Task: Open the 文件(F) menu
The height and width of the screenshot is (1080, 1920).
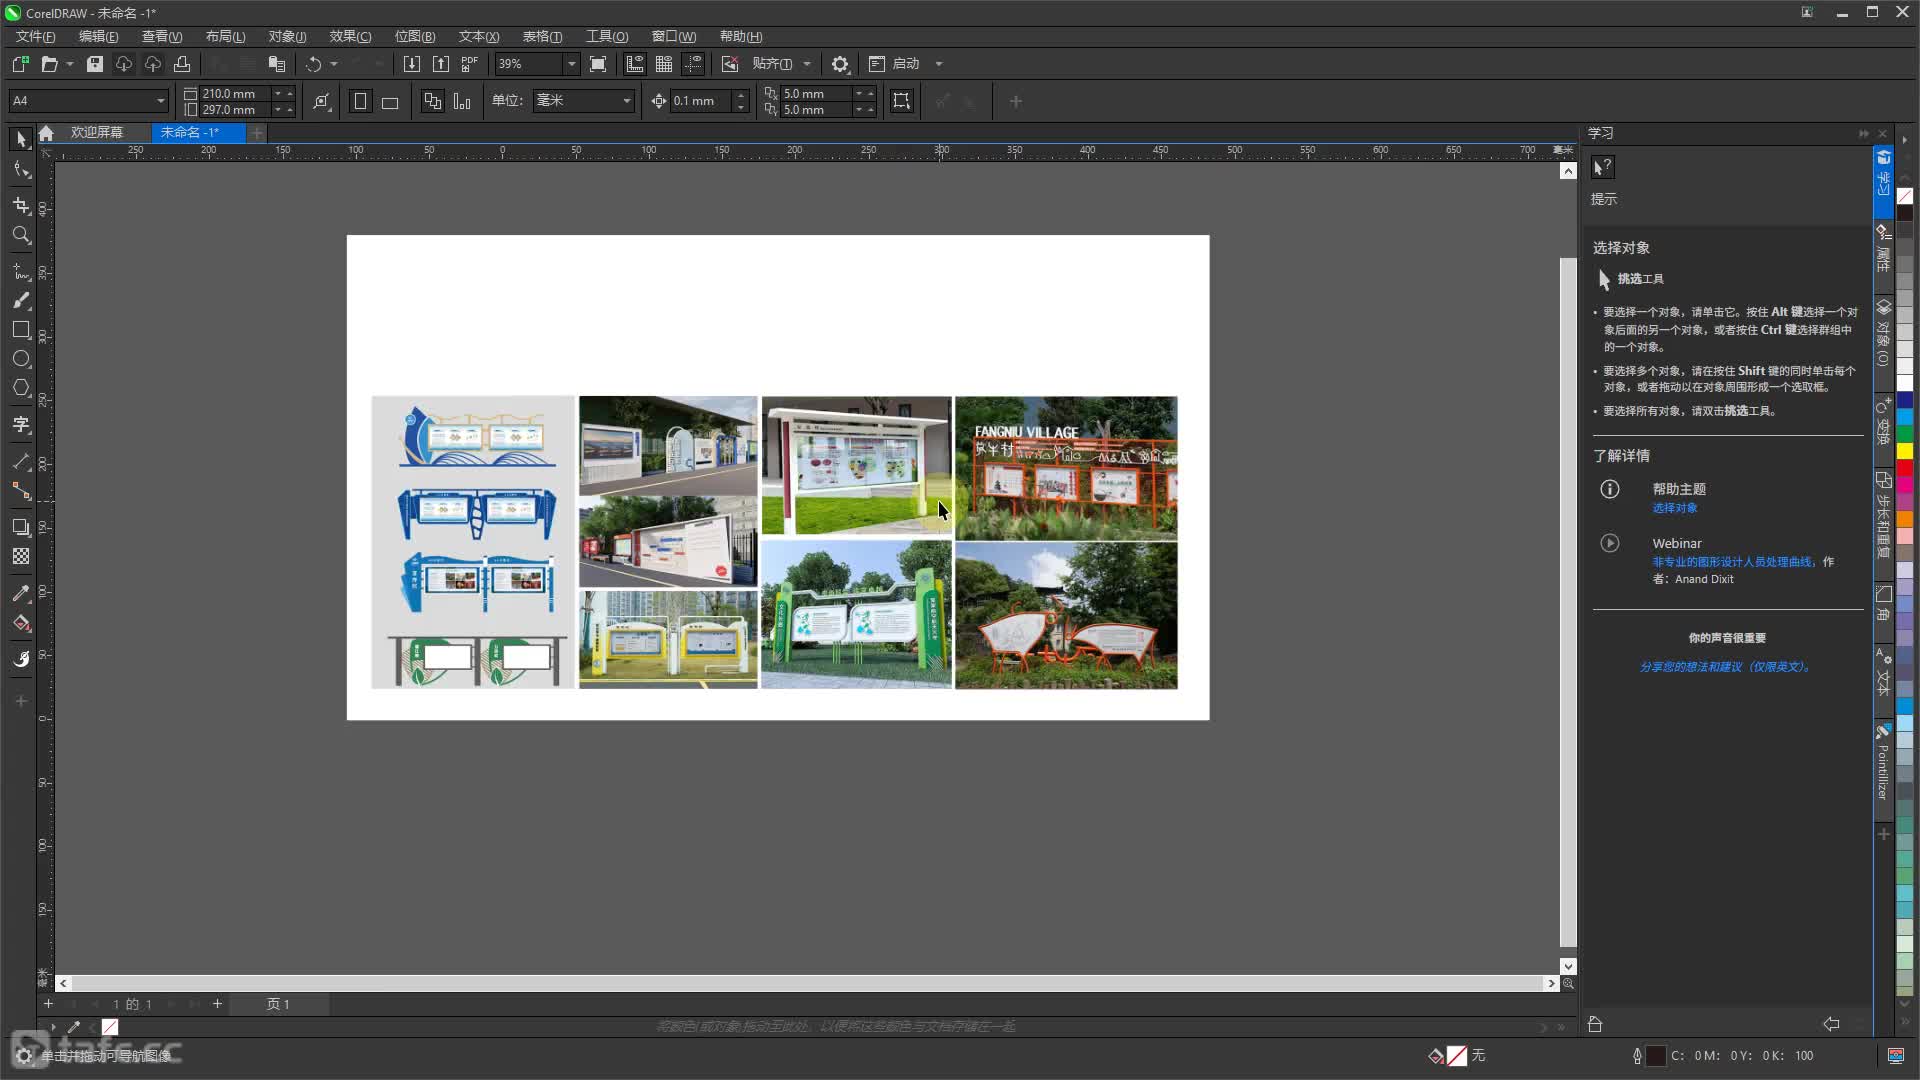Action: click(35, 36)
